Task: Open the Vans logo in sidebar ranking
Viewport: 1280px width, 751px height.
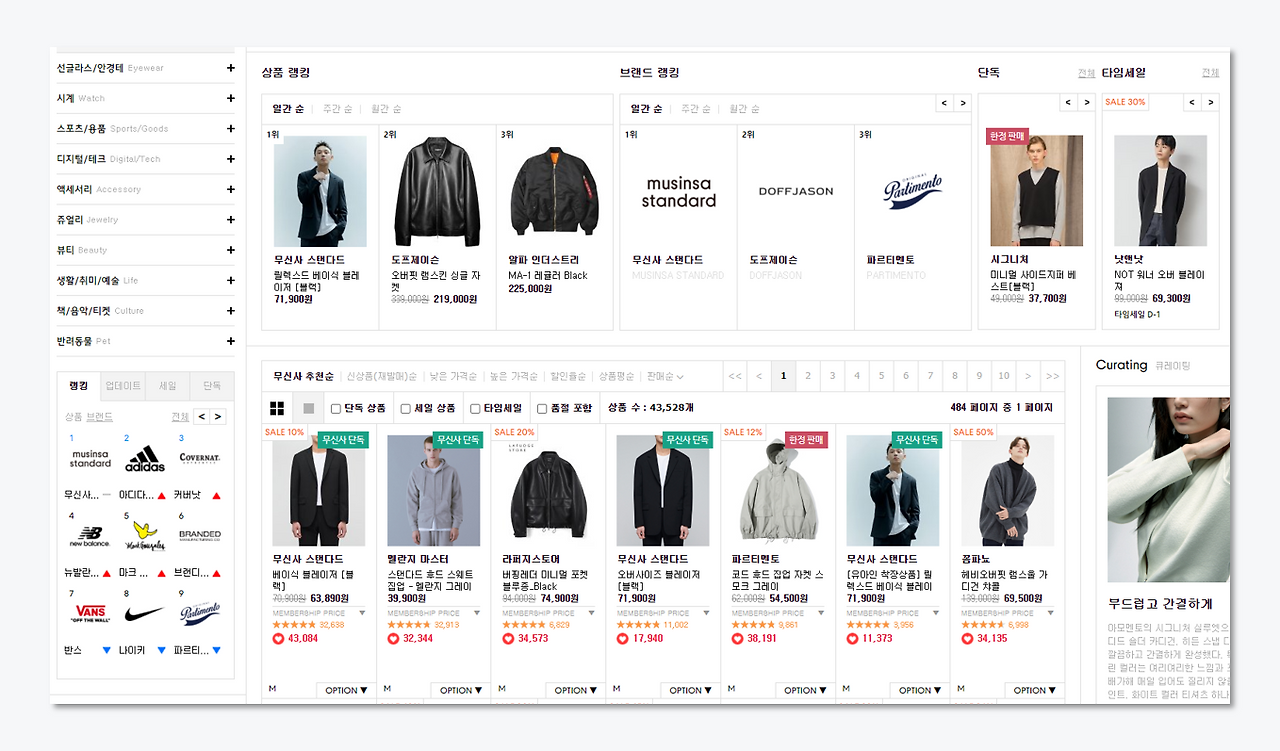Action: pos(90,612)
